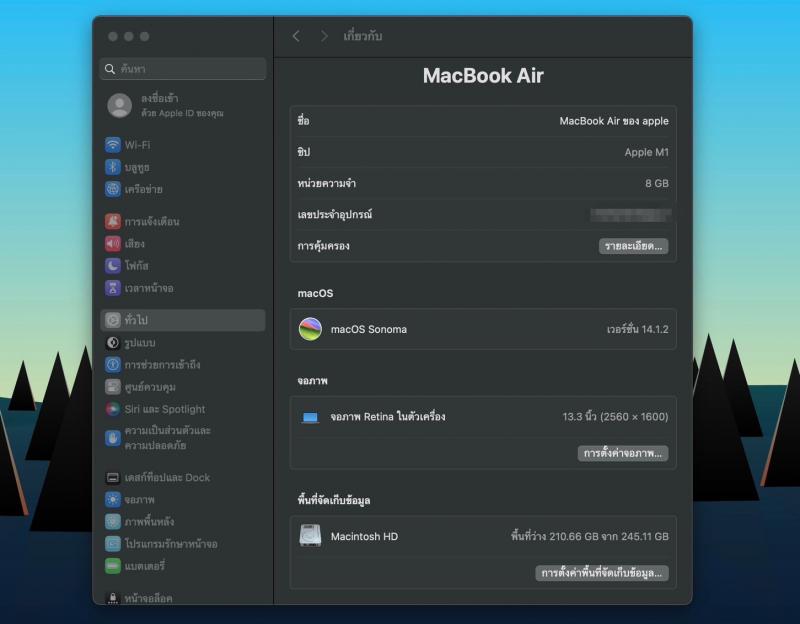Image resolution: width=800 pixels, height=624 pixels.
Task: Select the โฟกัส sidebar label
Action: [137, 265]
